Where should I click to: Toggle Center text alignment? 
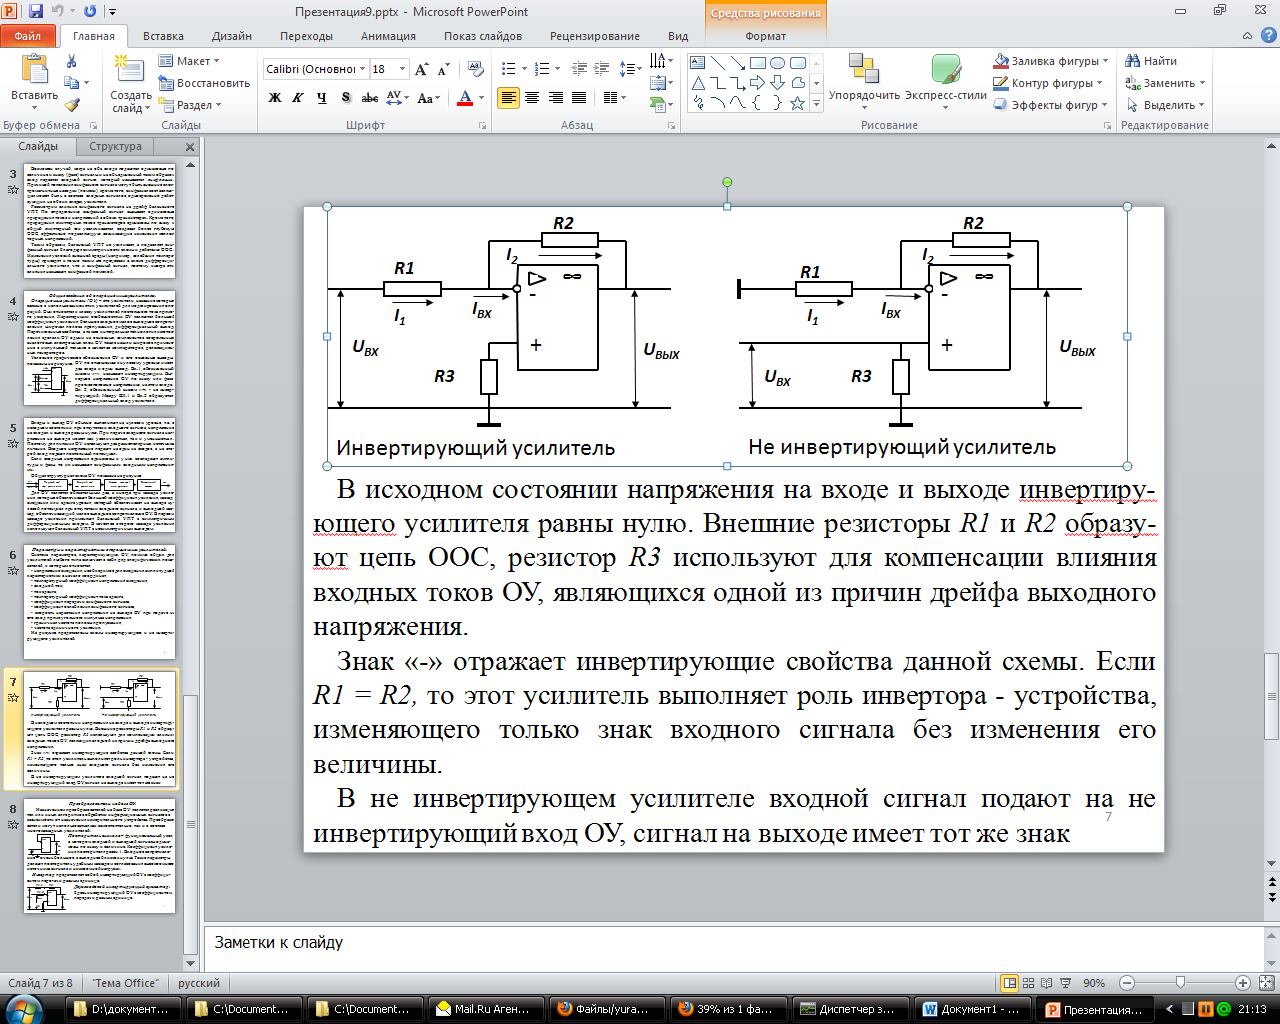532,98
